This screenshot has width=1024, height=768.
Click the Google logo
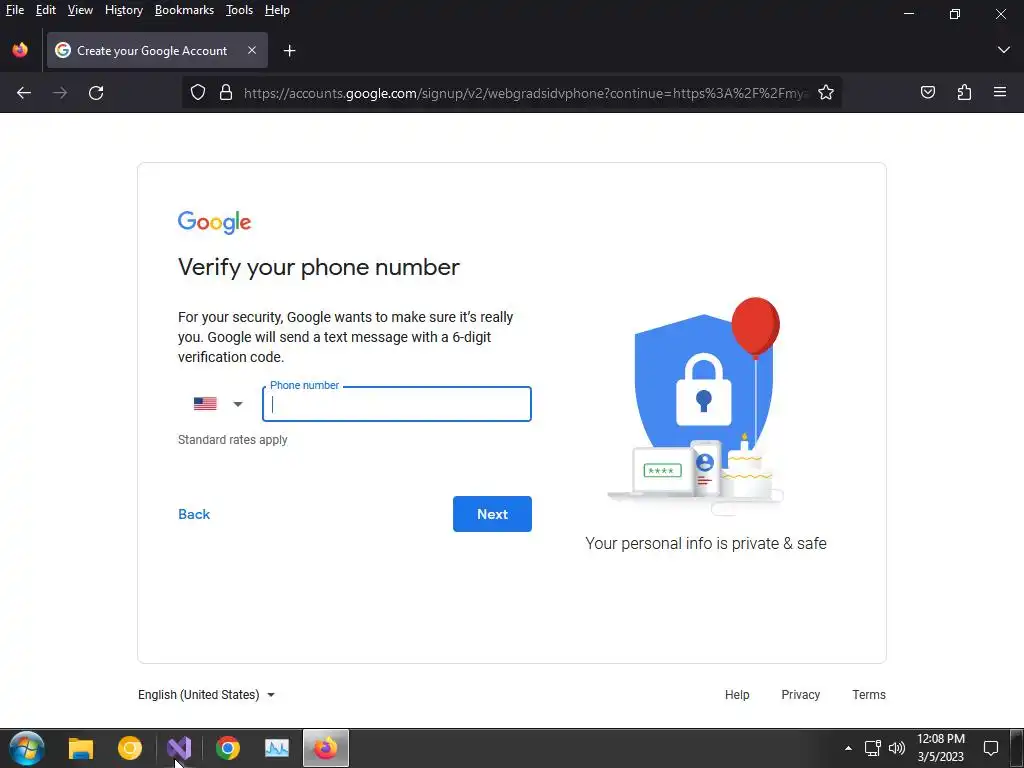[214, 222]
